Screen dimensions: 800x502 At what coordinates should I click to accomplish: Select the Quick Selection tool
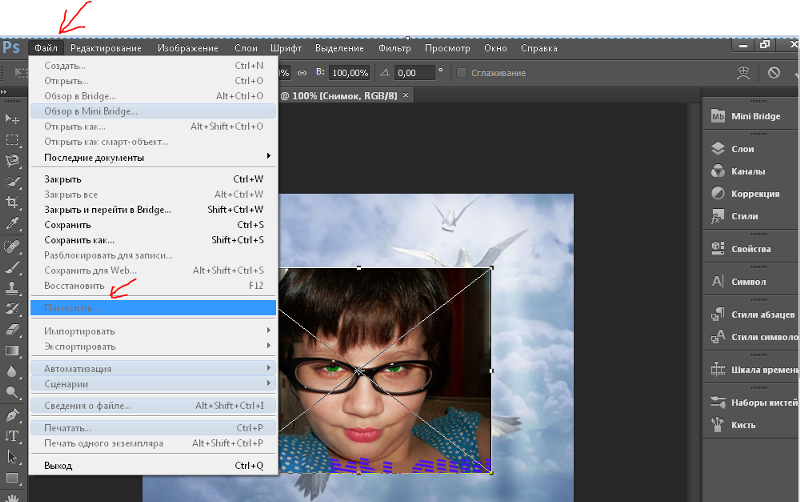12,182
